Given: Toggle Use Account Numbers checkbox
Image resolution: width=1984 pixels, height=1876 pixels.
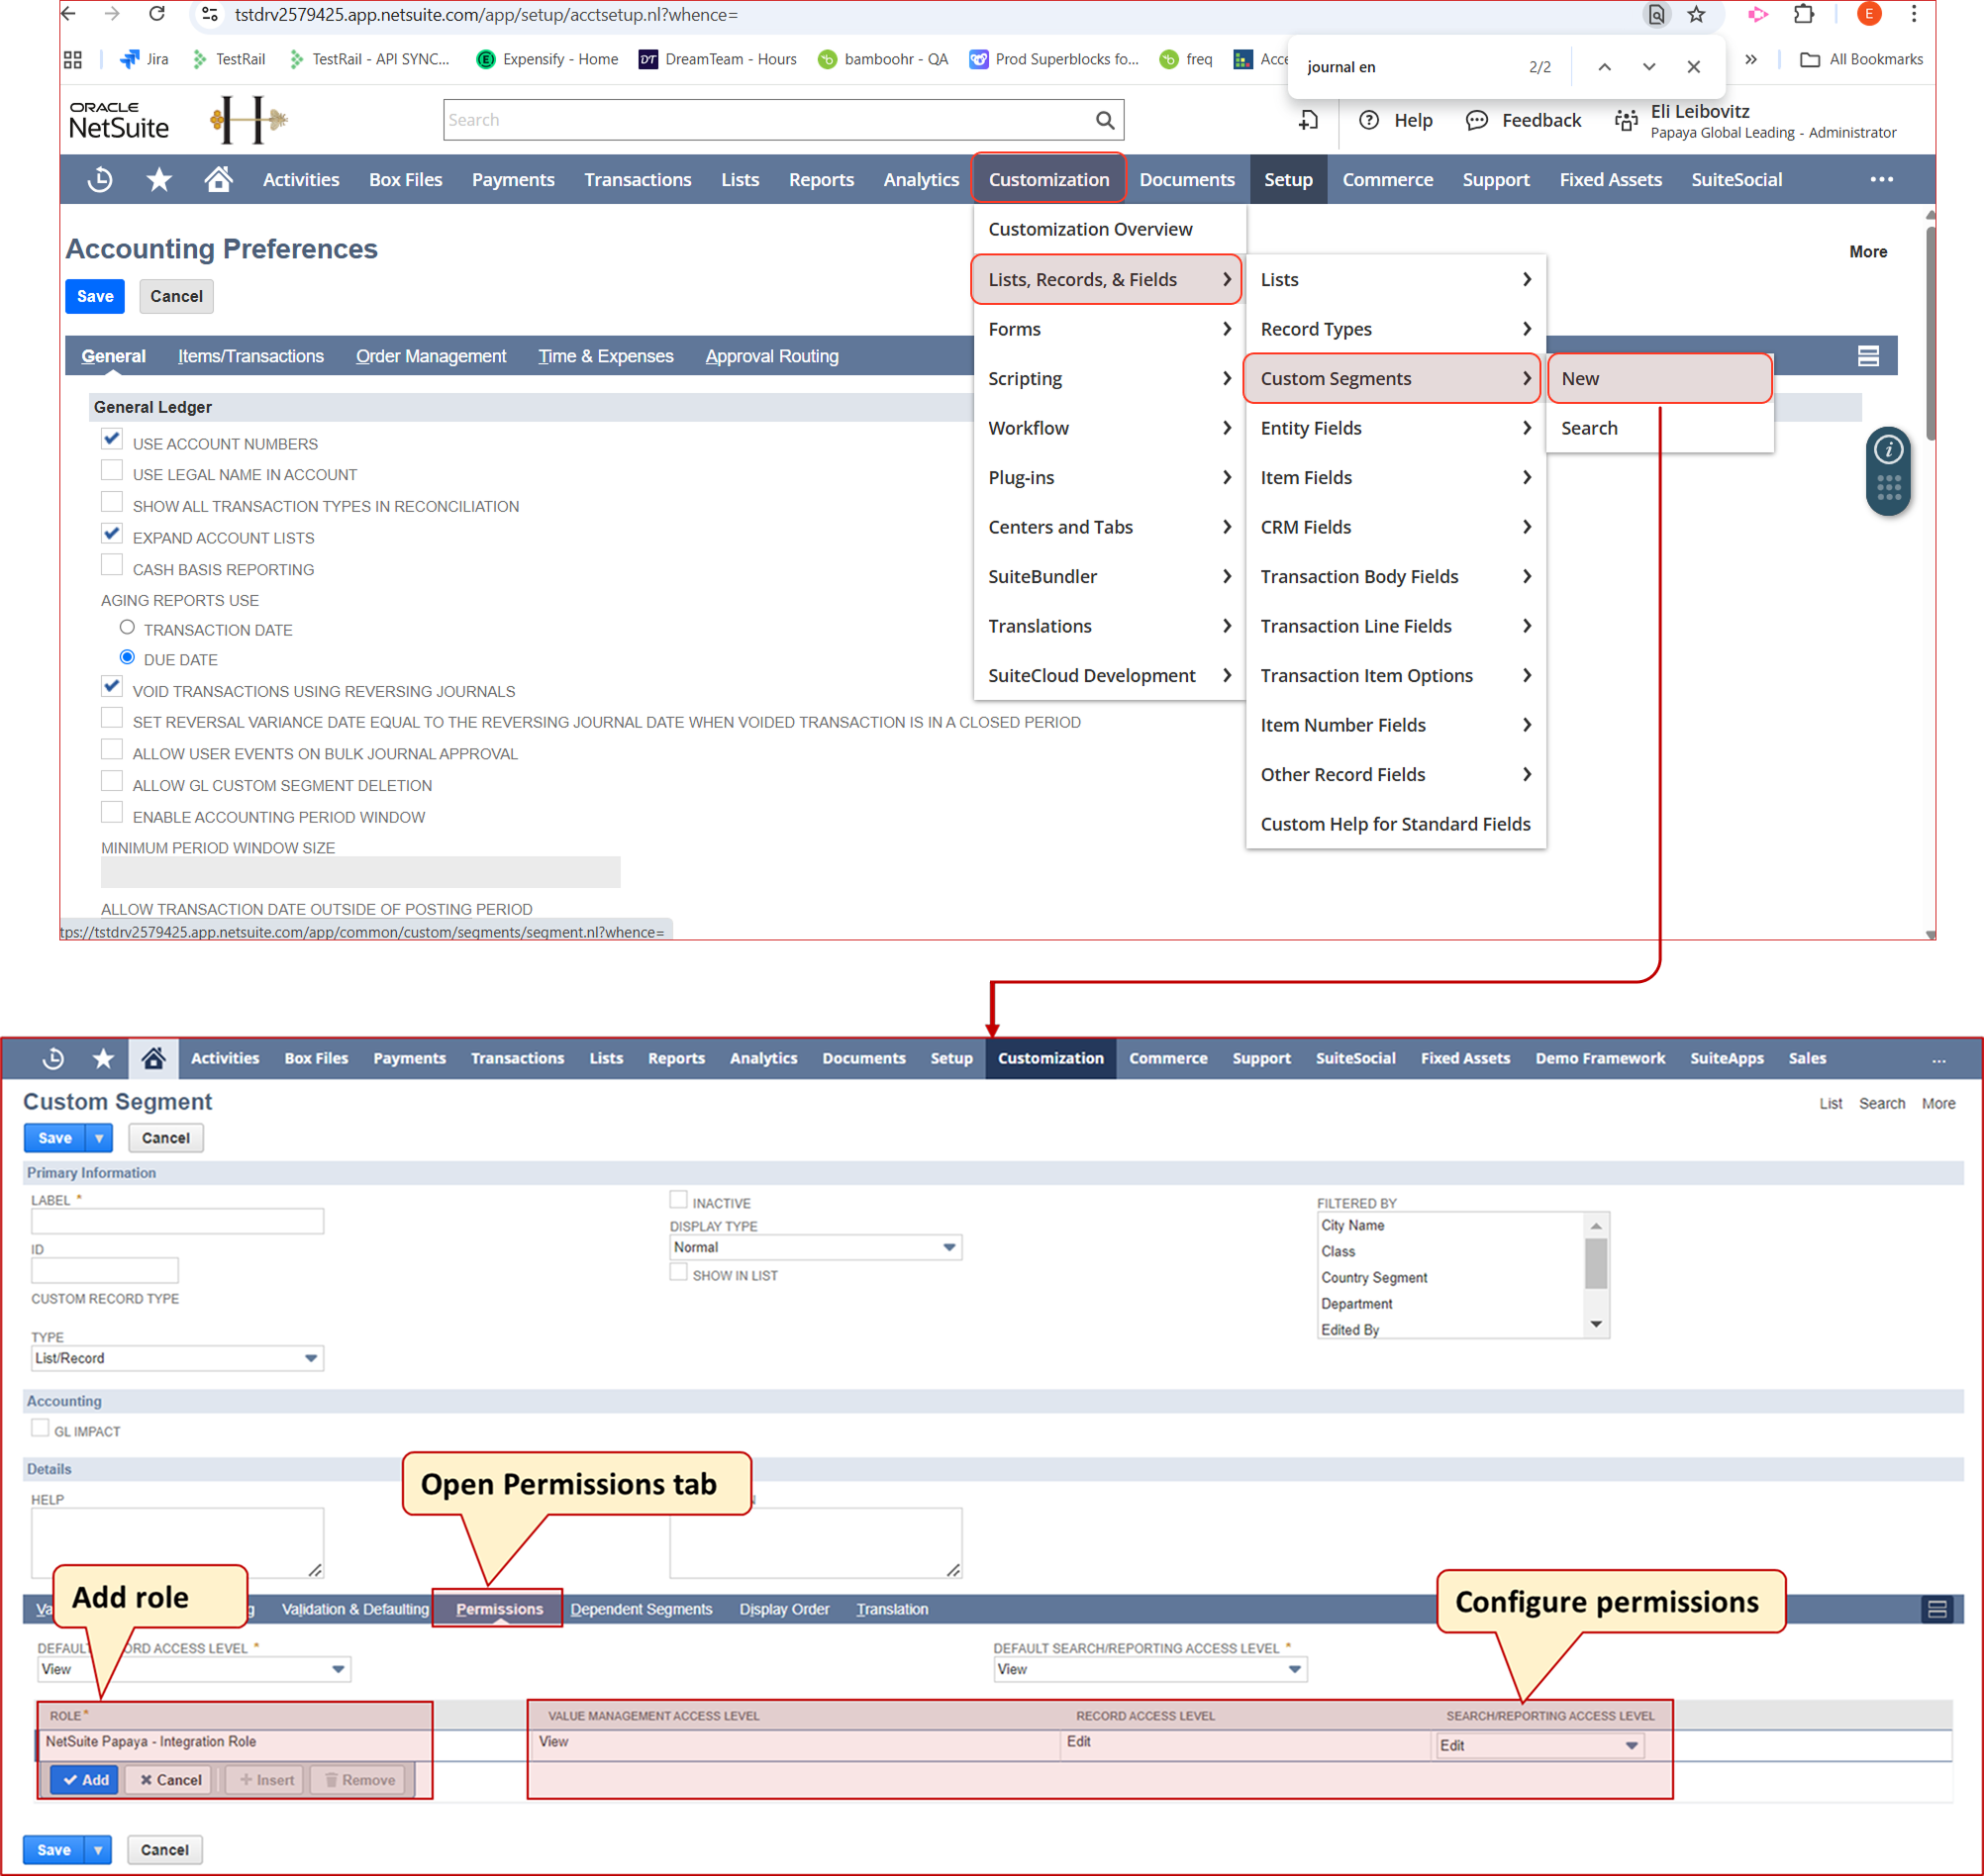Looking at the screenshot, I should point(112,439).
